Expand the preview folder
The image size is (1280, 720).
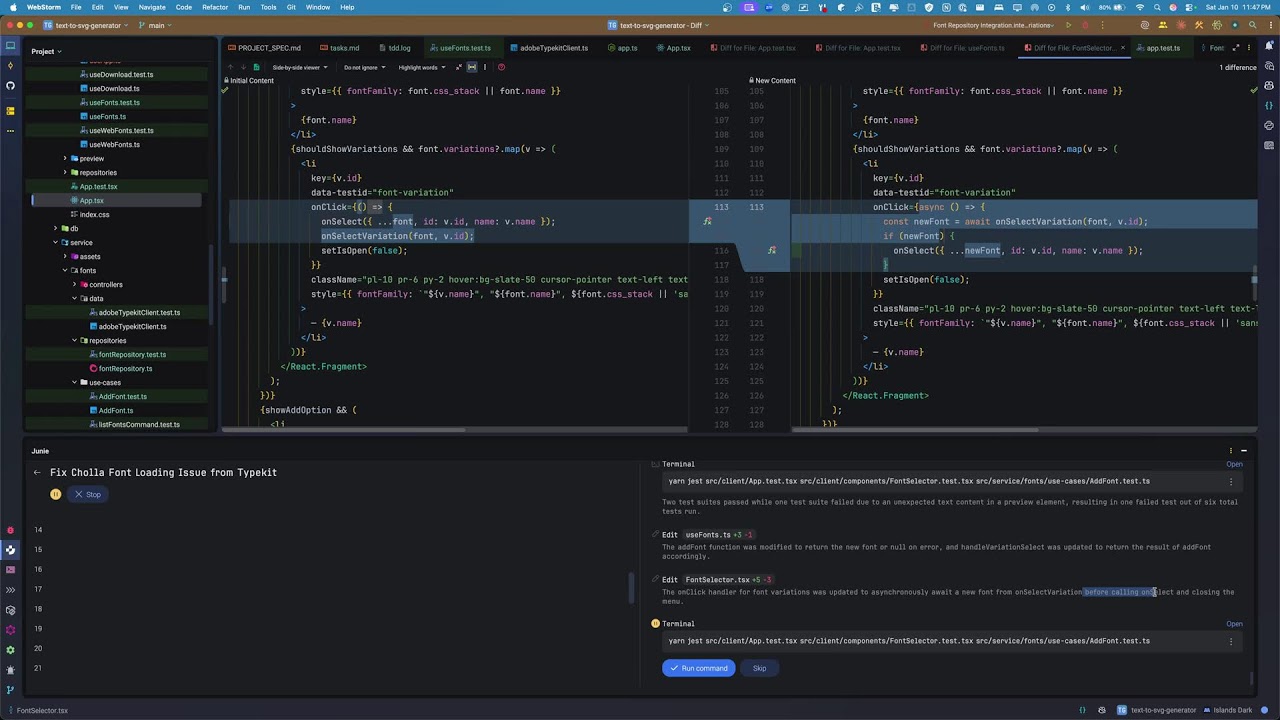[x=65, y=158]
